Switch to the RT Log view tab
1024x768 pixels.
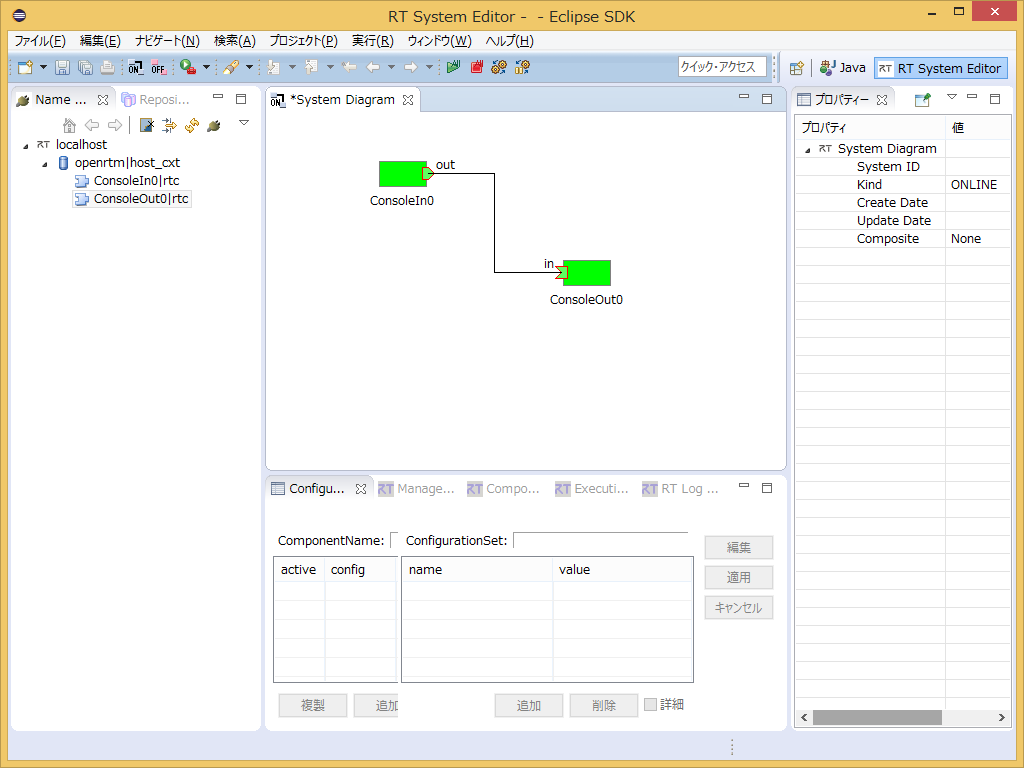(x=680, y=488)
